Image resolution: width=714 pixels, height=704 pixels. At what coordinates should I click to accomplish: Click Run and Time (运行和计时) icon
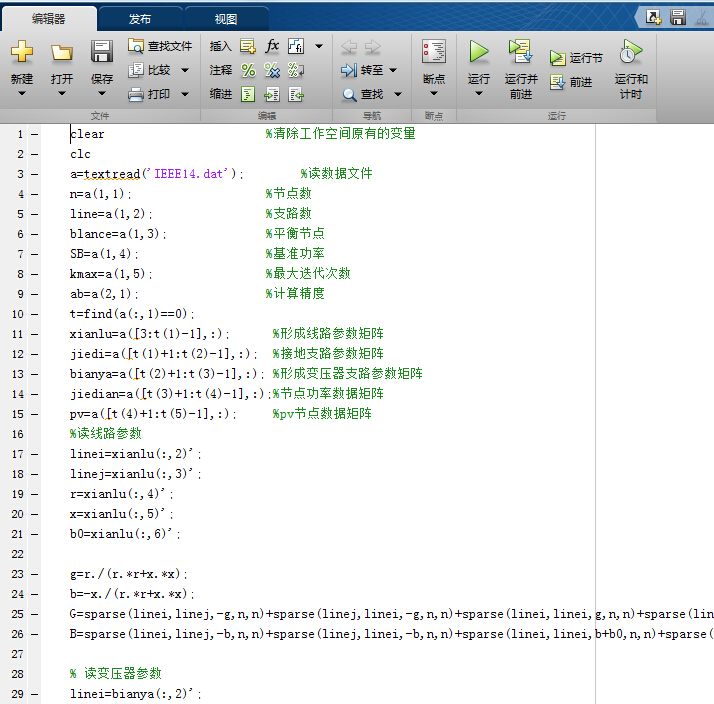coord(631,51)
